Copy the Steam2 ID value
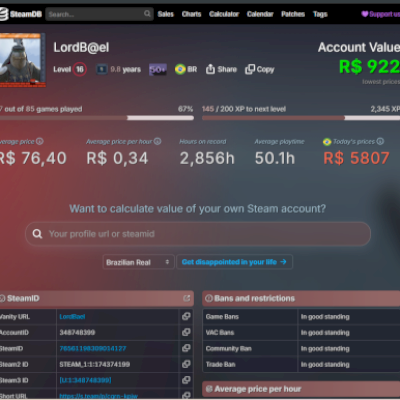This screenshot has height=400, width=400. (186, 364)
